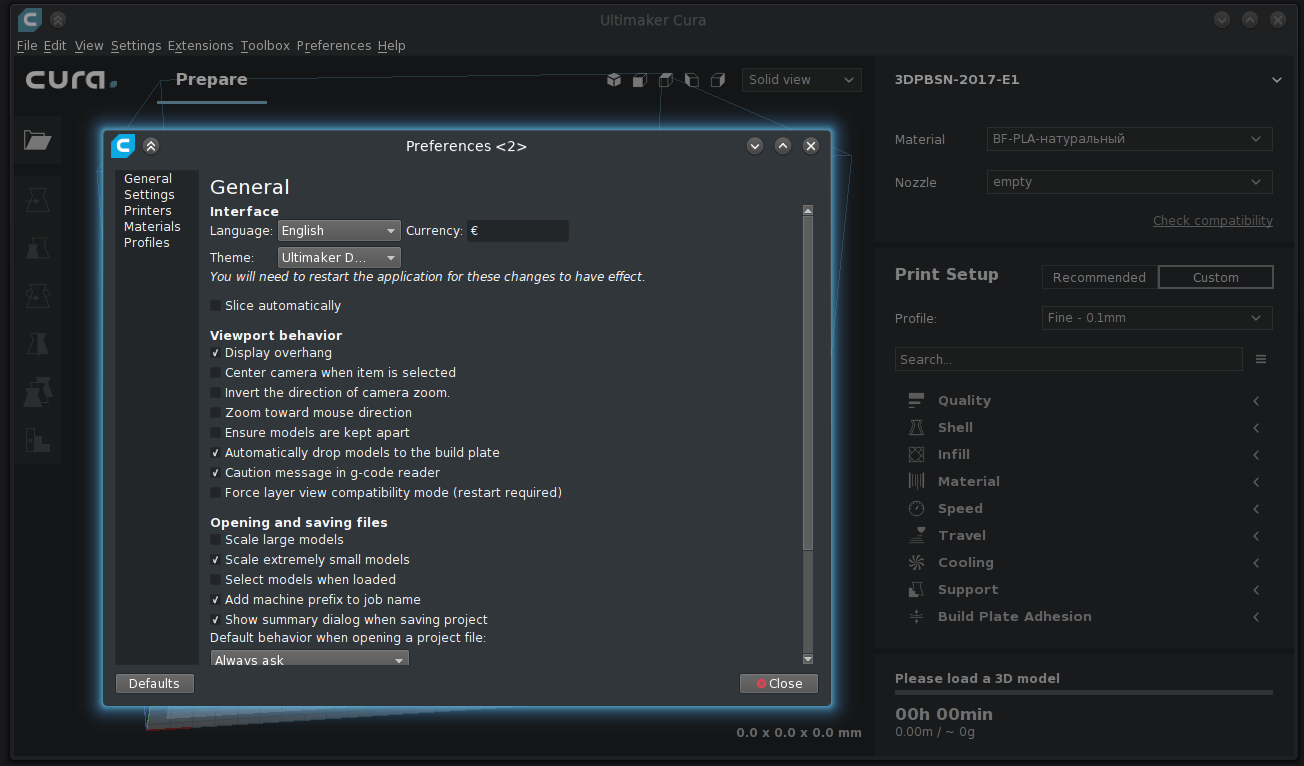The height and width of the screenshot is (766, 1304).
Task: Click the Currency input field
Action: point(518,231)
